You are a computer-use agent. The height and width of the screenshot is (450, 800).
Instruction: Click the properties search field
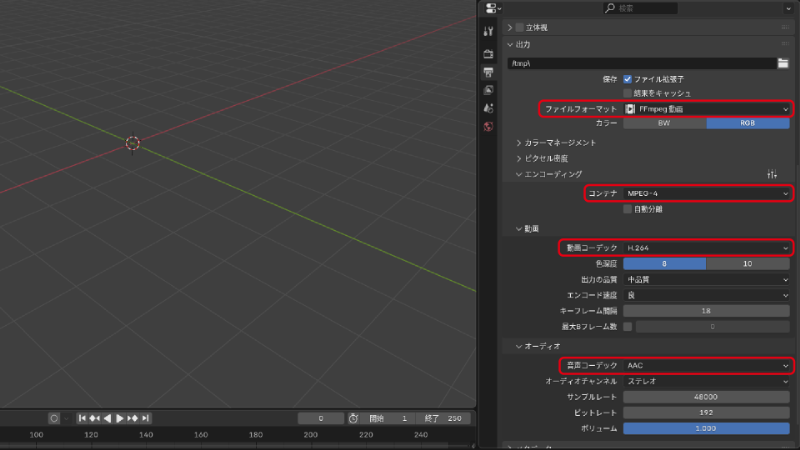(640, 8)
